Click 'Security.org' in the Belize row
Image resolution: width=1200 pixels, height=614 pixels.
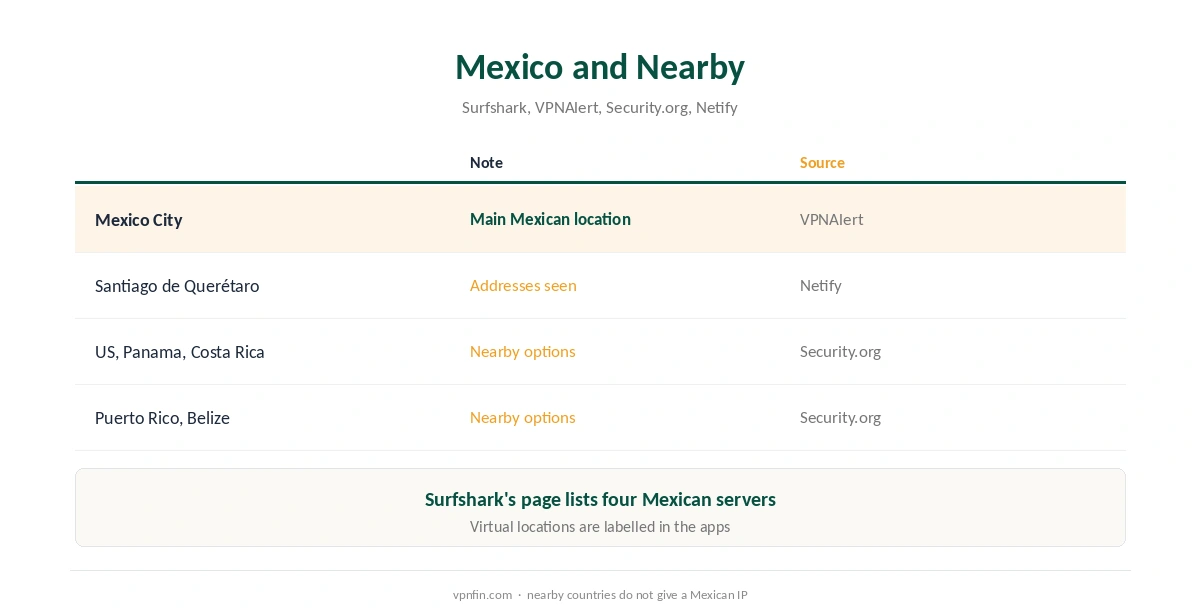(840, 417)
